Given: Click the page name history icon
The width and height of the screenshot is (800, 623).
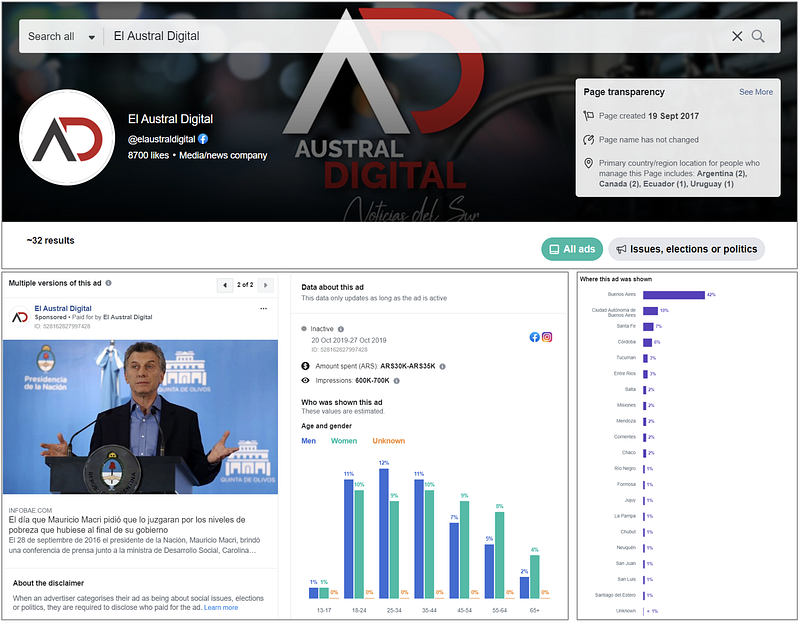Looking at the screenshot, I should click(588, 140).
